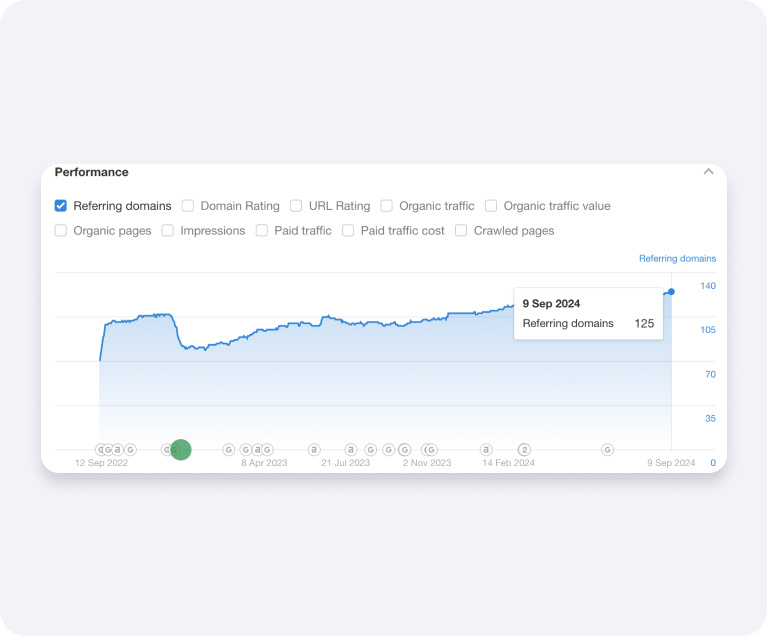Click the 105 y-axis value
This screenshot has width=767, height=636.
tap(708, 330)
